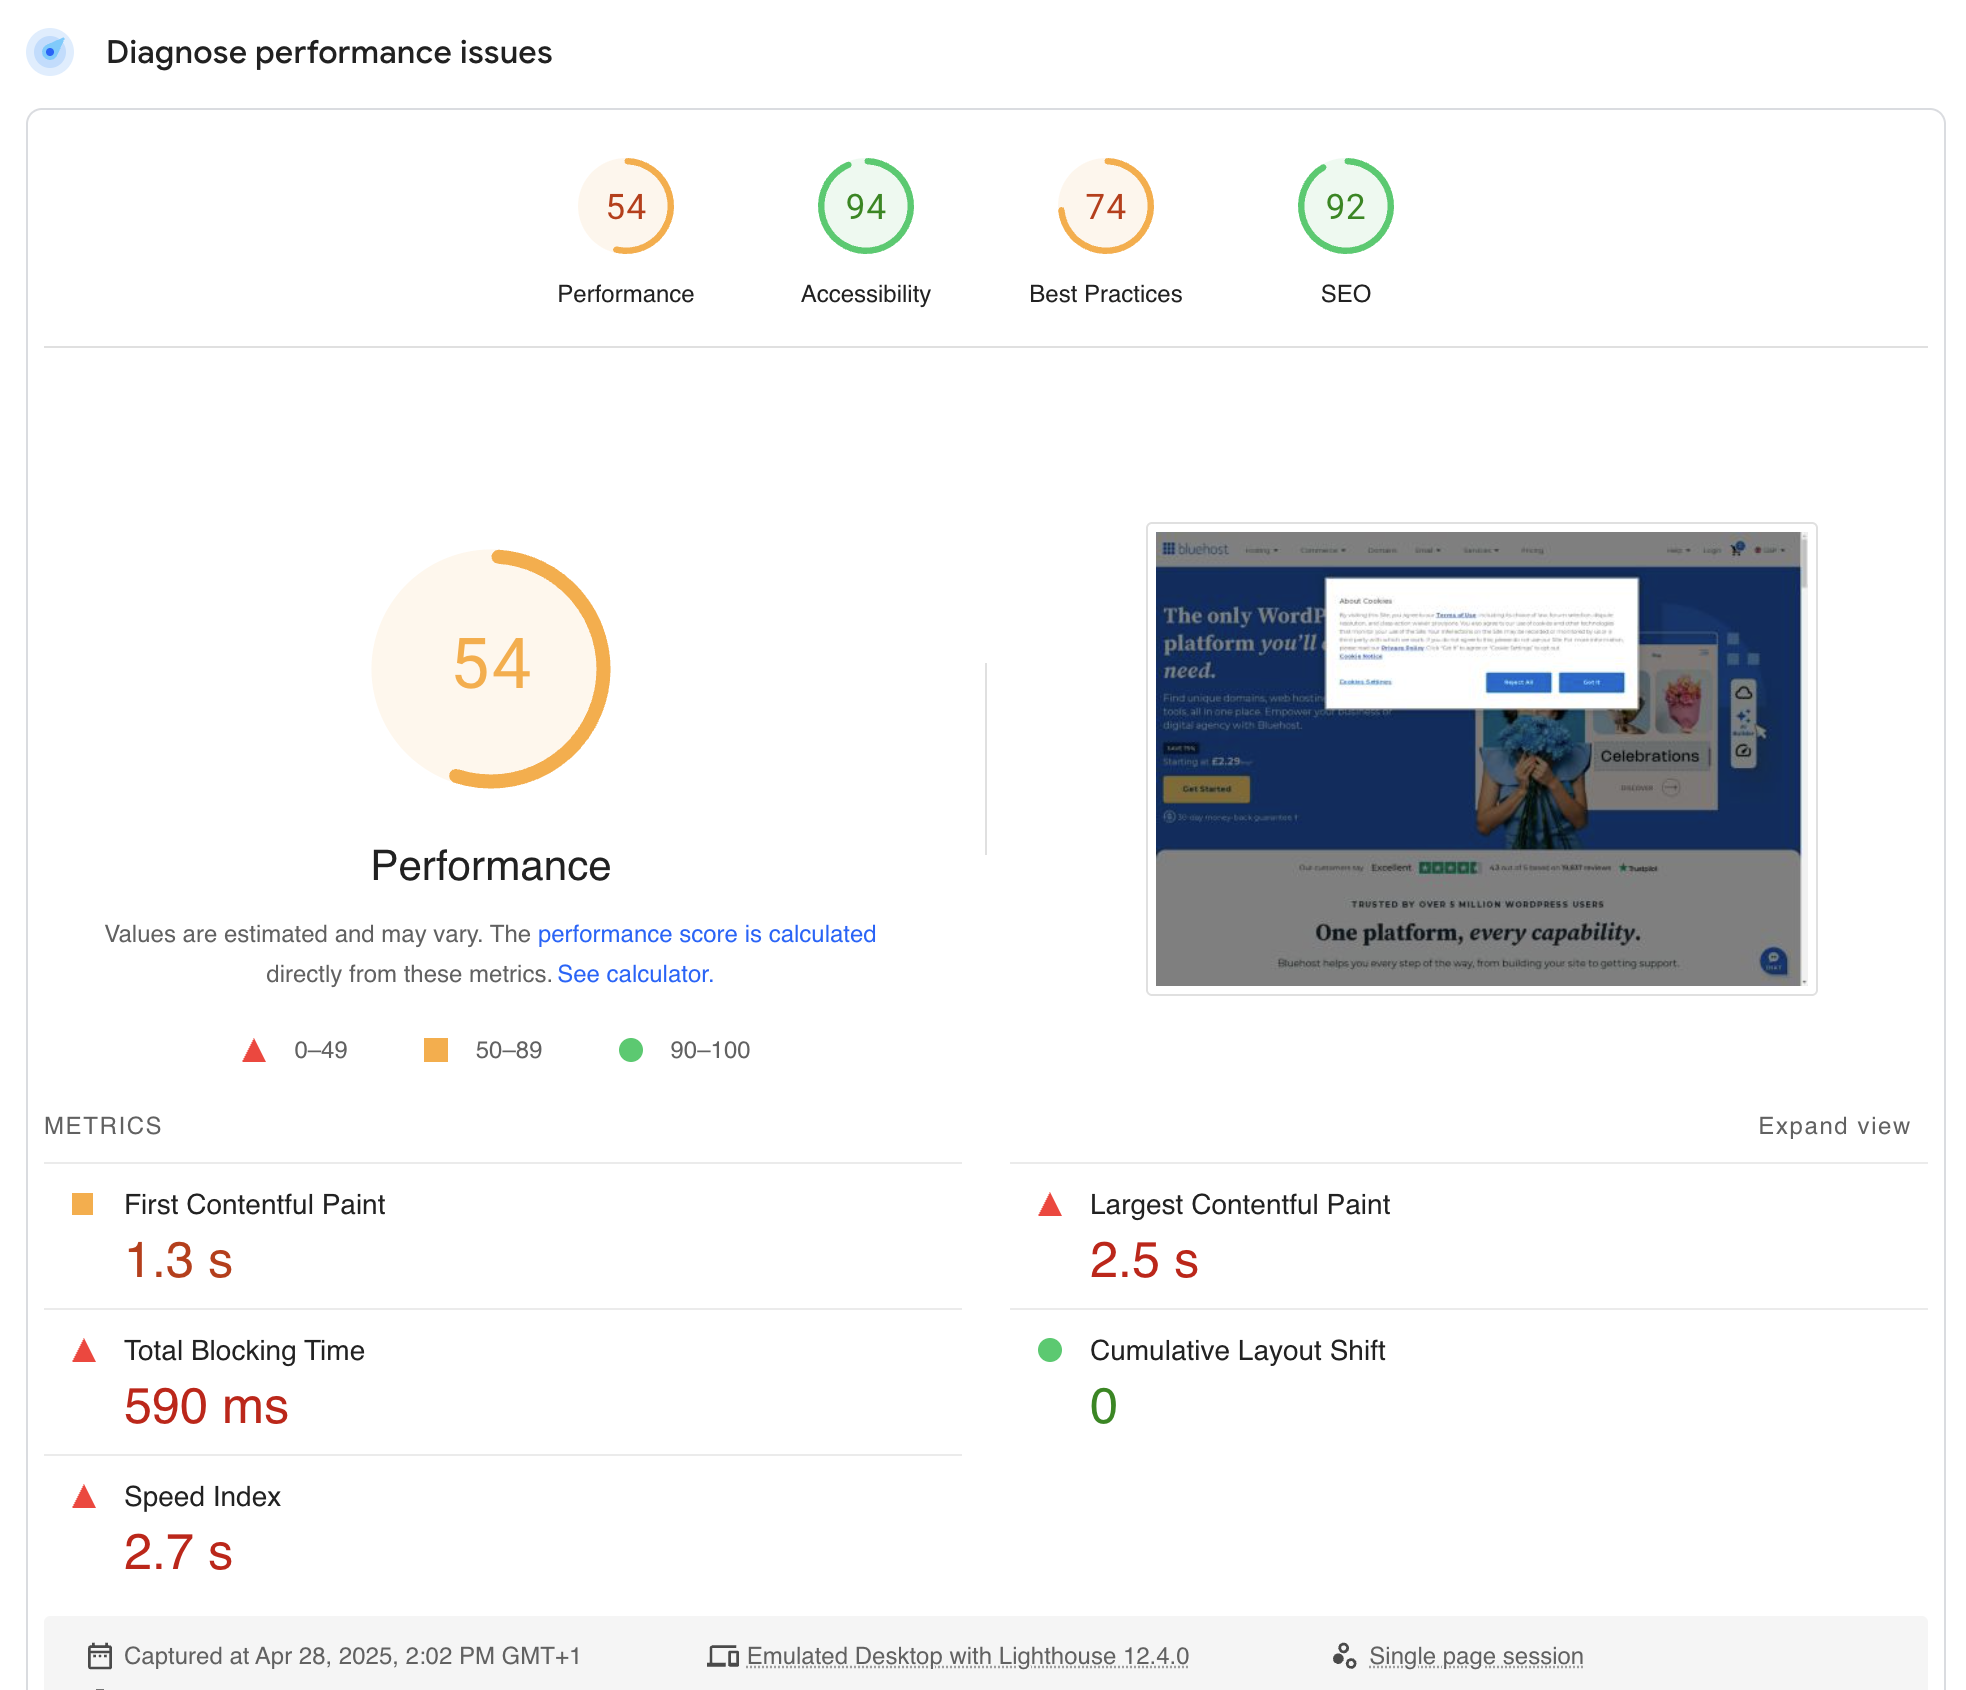Select the Performance score gauge 54

pyautogui.click(x=626, y=207)
